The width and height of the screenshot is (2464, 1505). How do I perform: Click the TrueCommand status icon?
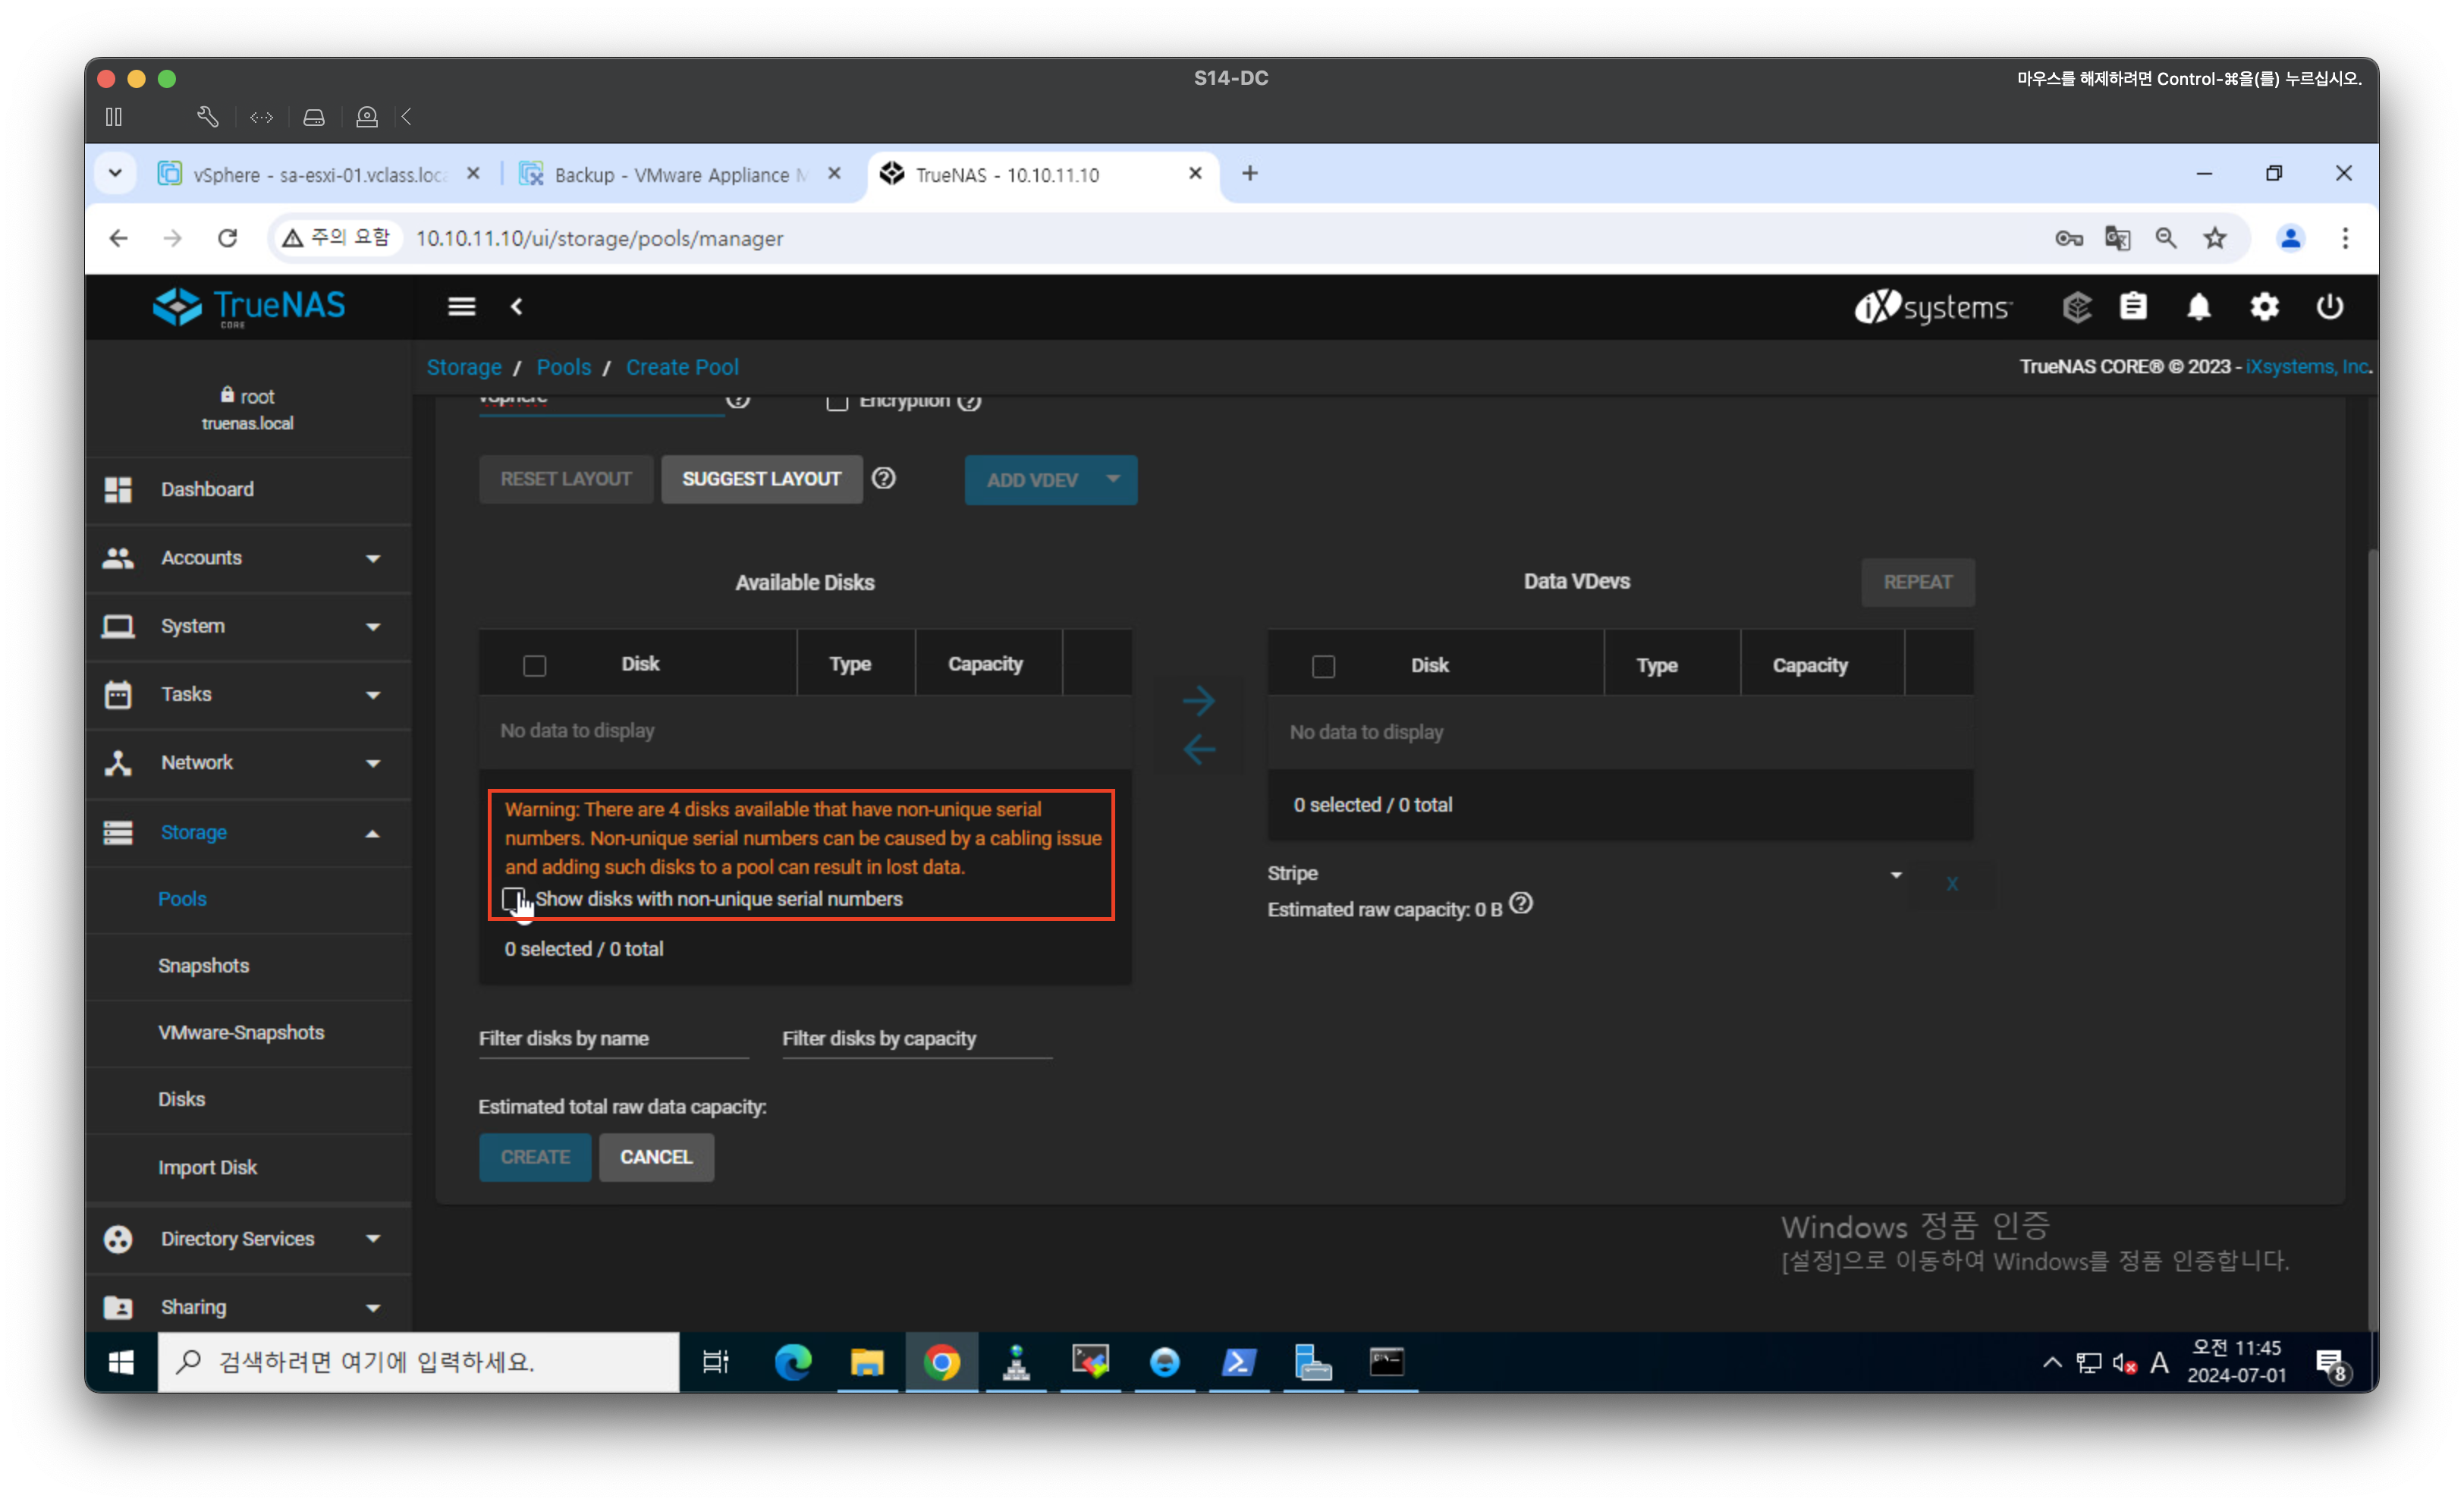[x=2076, y=307]
